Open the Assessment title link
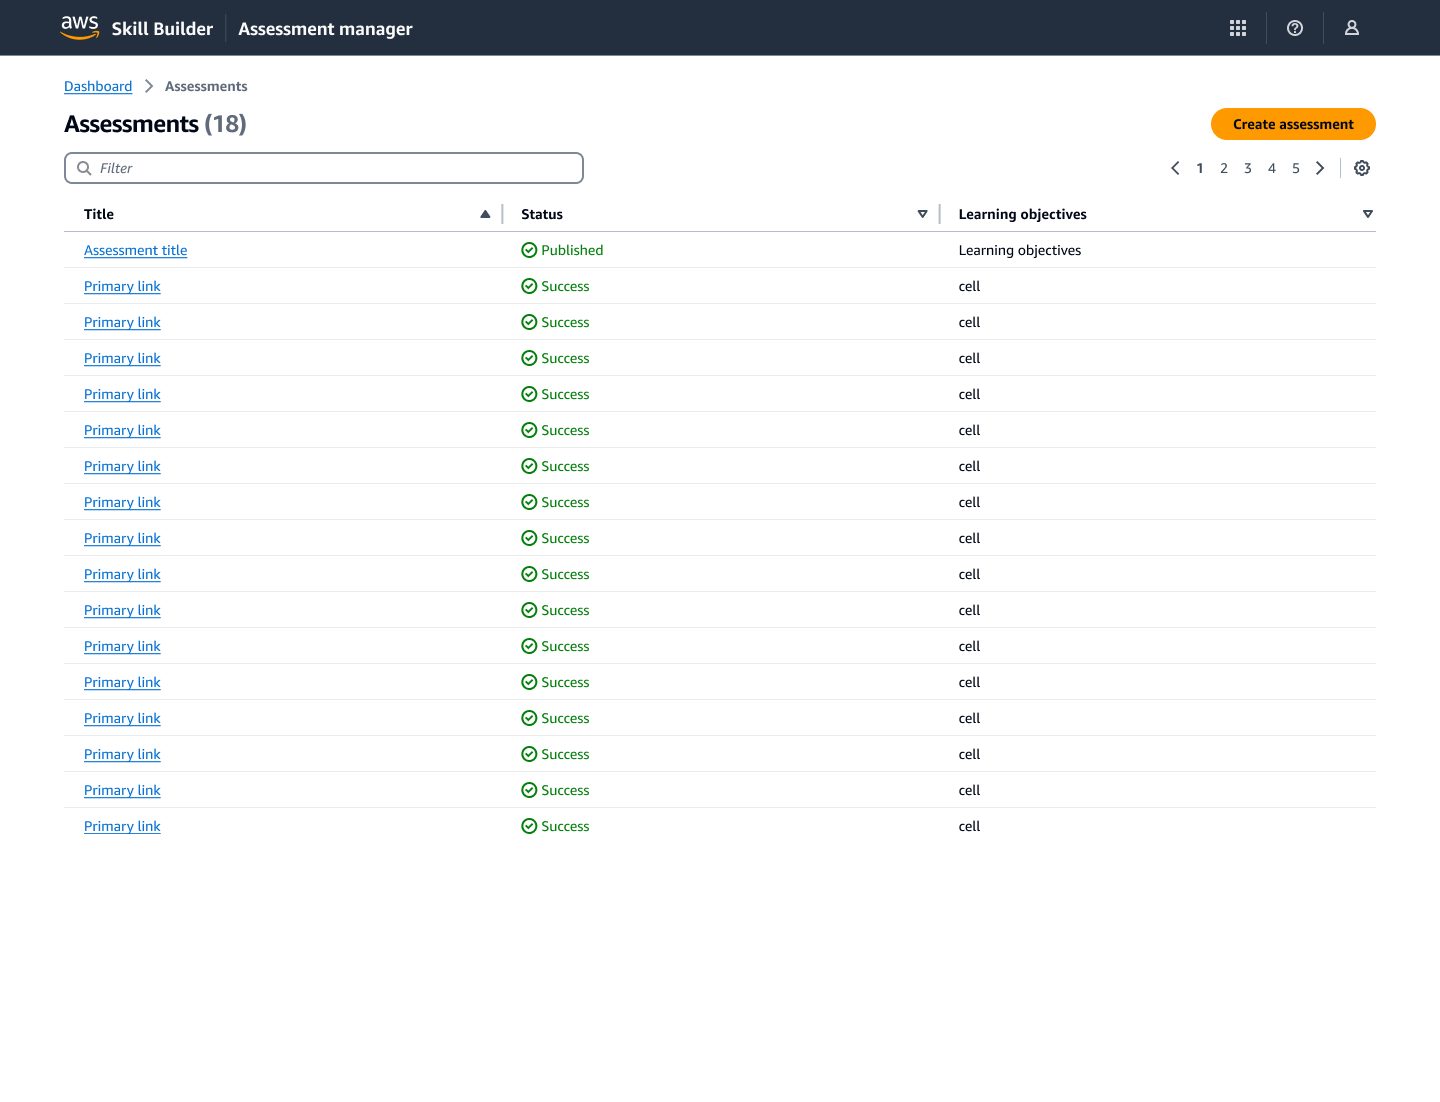 135,250
